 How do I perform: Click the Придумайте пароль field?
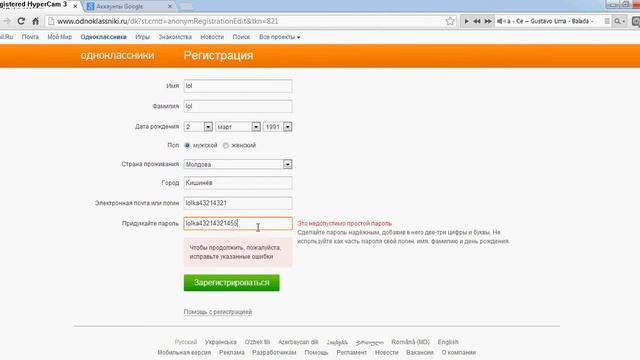coord(238,223)
